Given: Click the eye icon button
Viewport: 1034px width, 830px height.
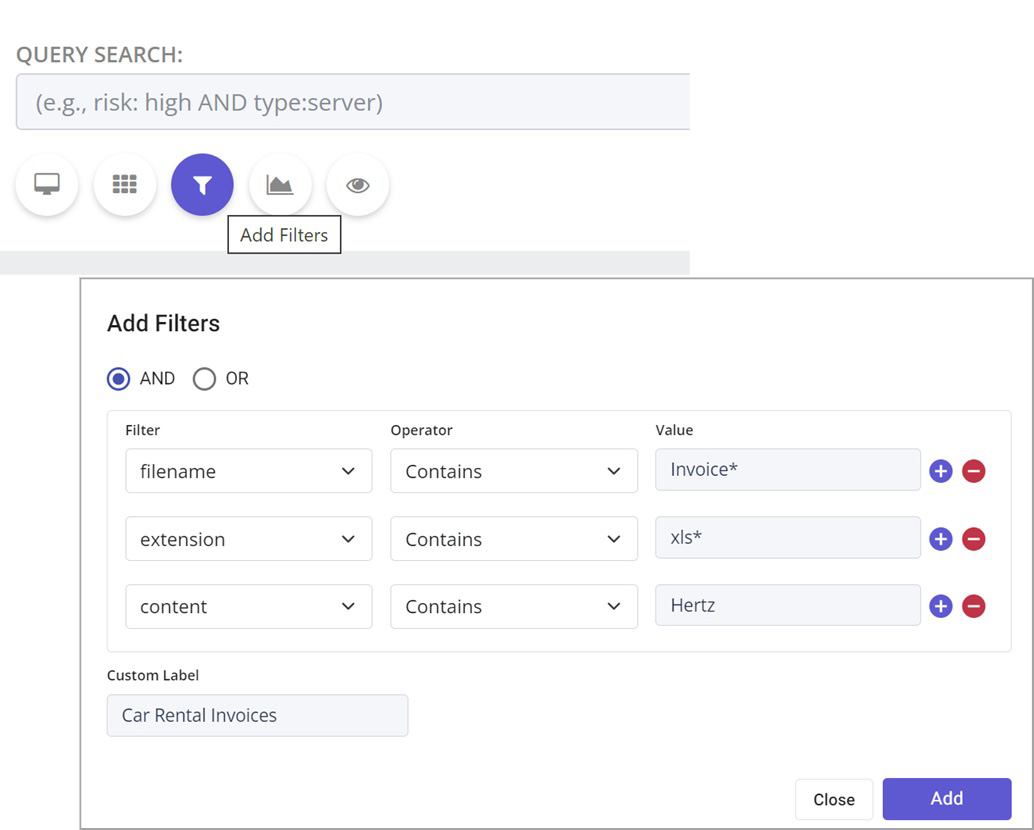Looking at the screenshot, I should point(357,185).
